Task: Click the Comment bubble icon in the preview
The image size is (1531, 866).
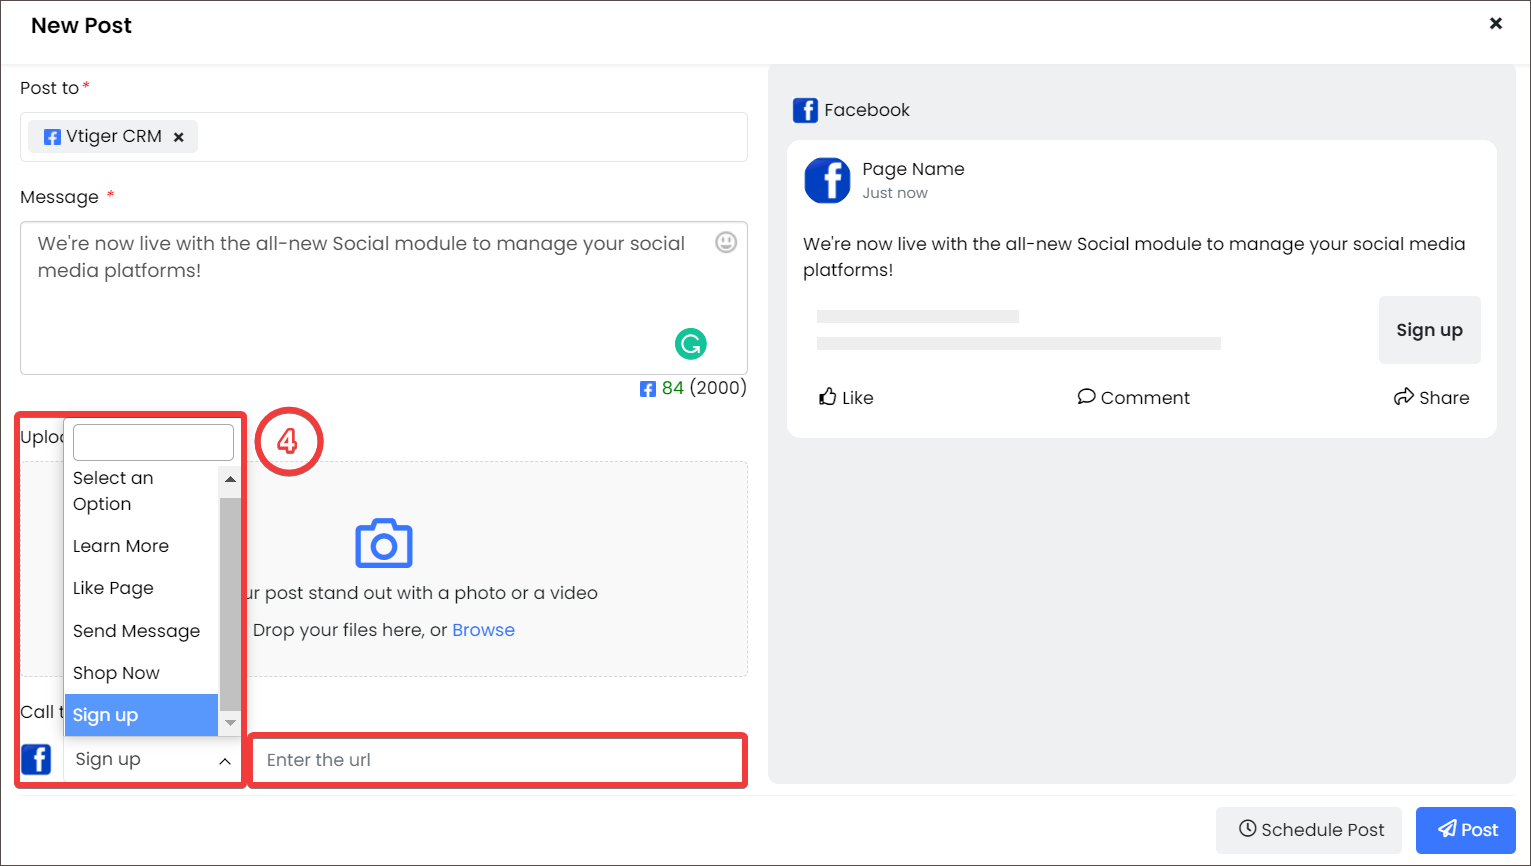Action: click(1086, 396)
